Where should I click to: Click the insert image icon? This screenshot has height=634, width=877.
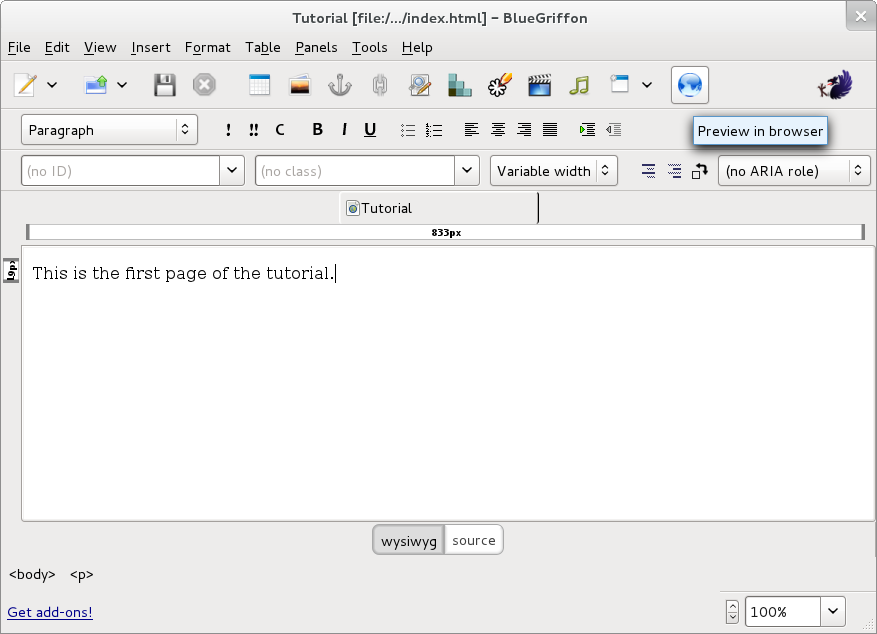coord(300,85)
